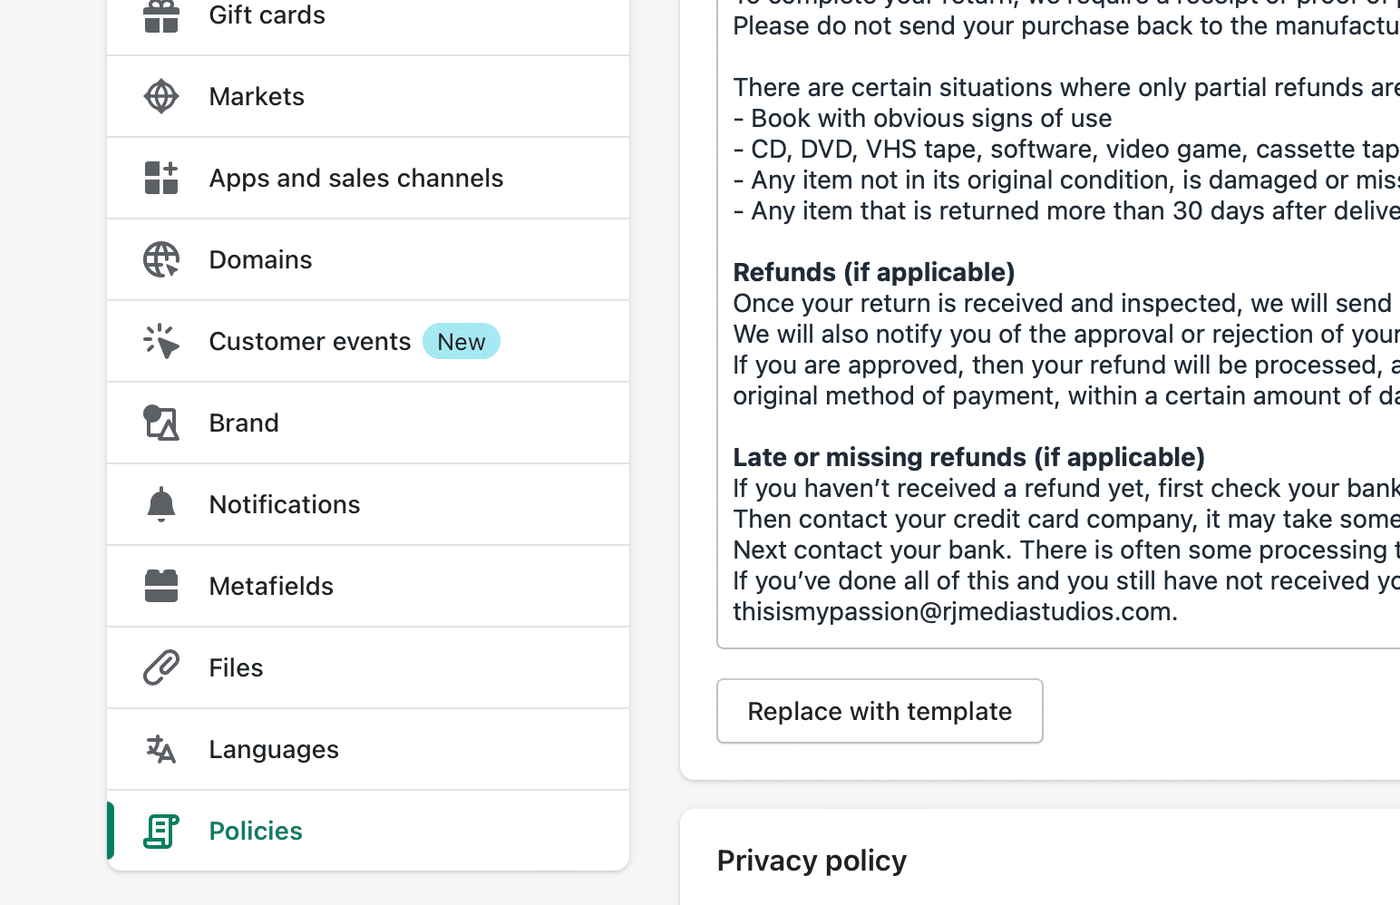Click the Brand shapes icon
1400x905 pixels.
point(161,423)
